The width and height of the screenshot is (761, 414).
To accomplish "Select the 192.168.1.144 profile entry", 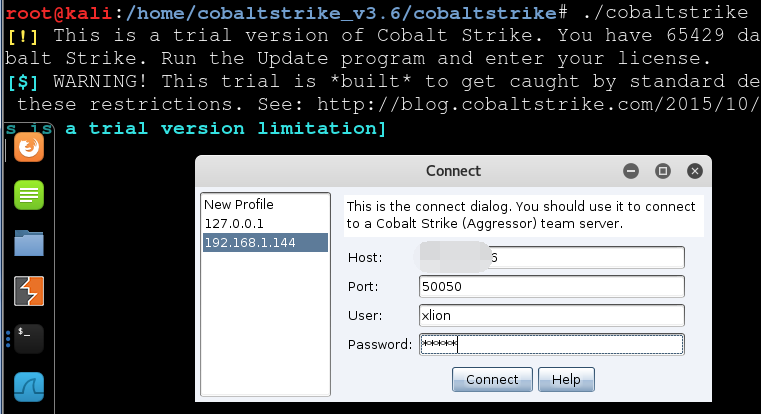I will tap(265, 243).
